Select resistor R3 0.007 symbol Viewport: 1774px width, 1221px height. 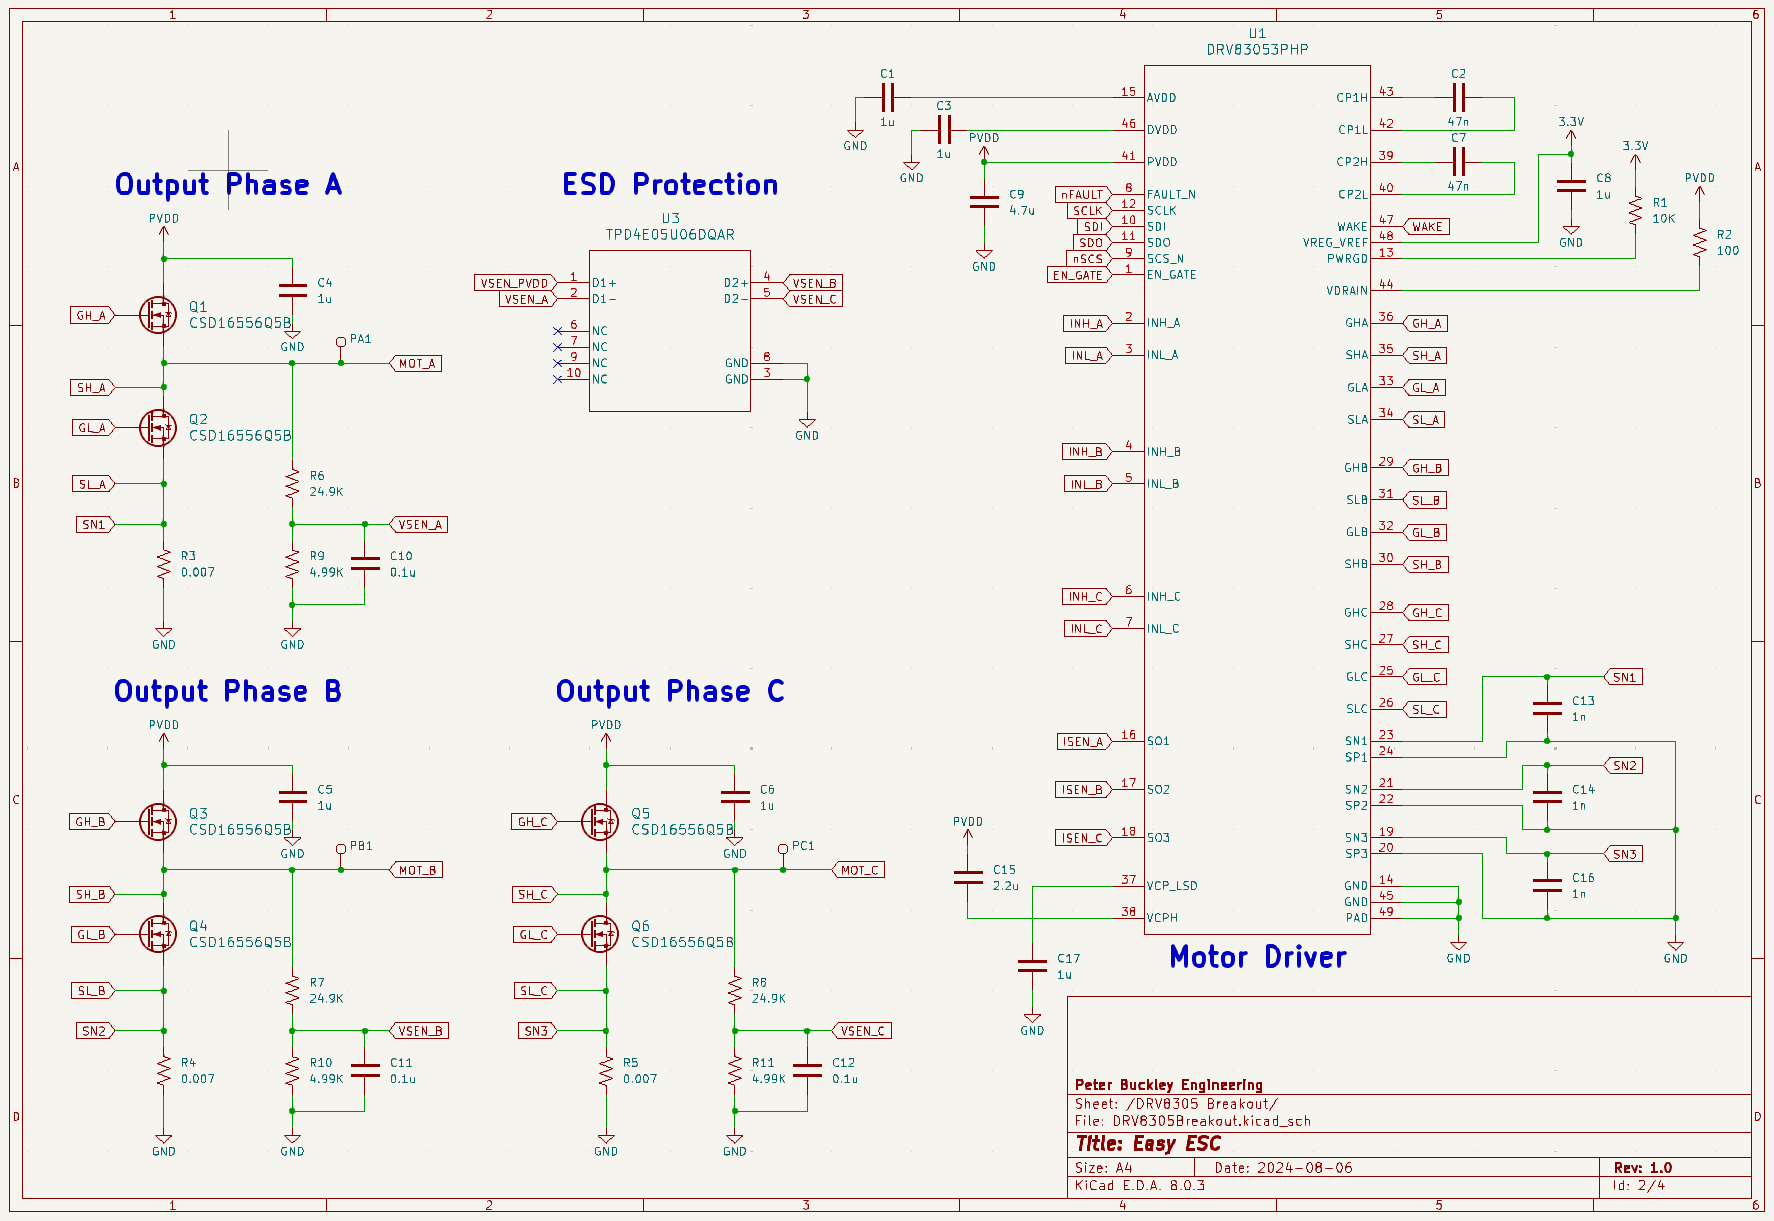pos(164,565)
